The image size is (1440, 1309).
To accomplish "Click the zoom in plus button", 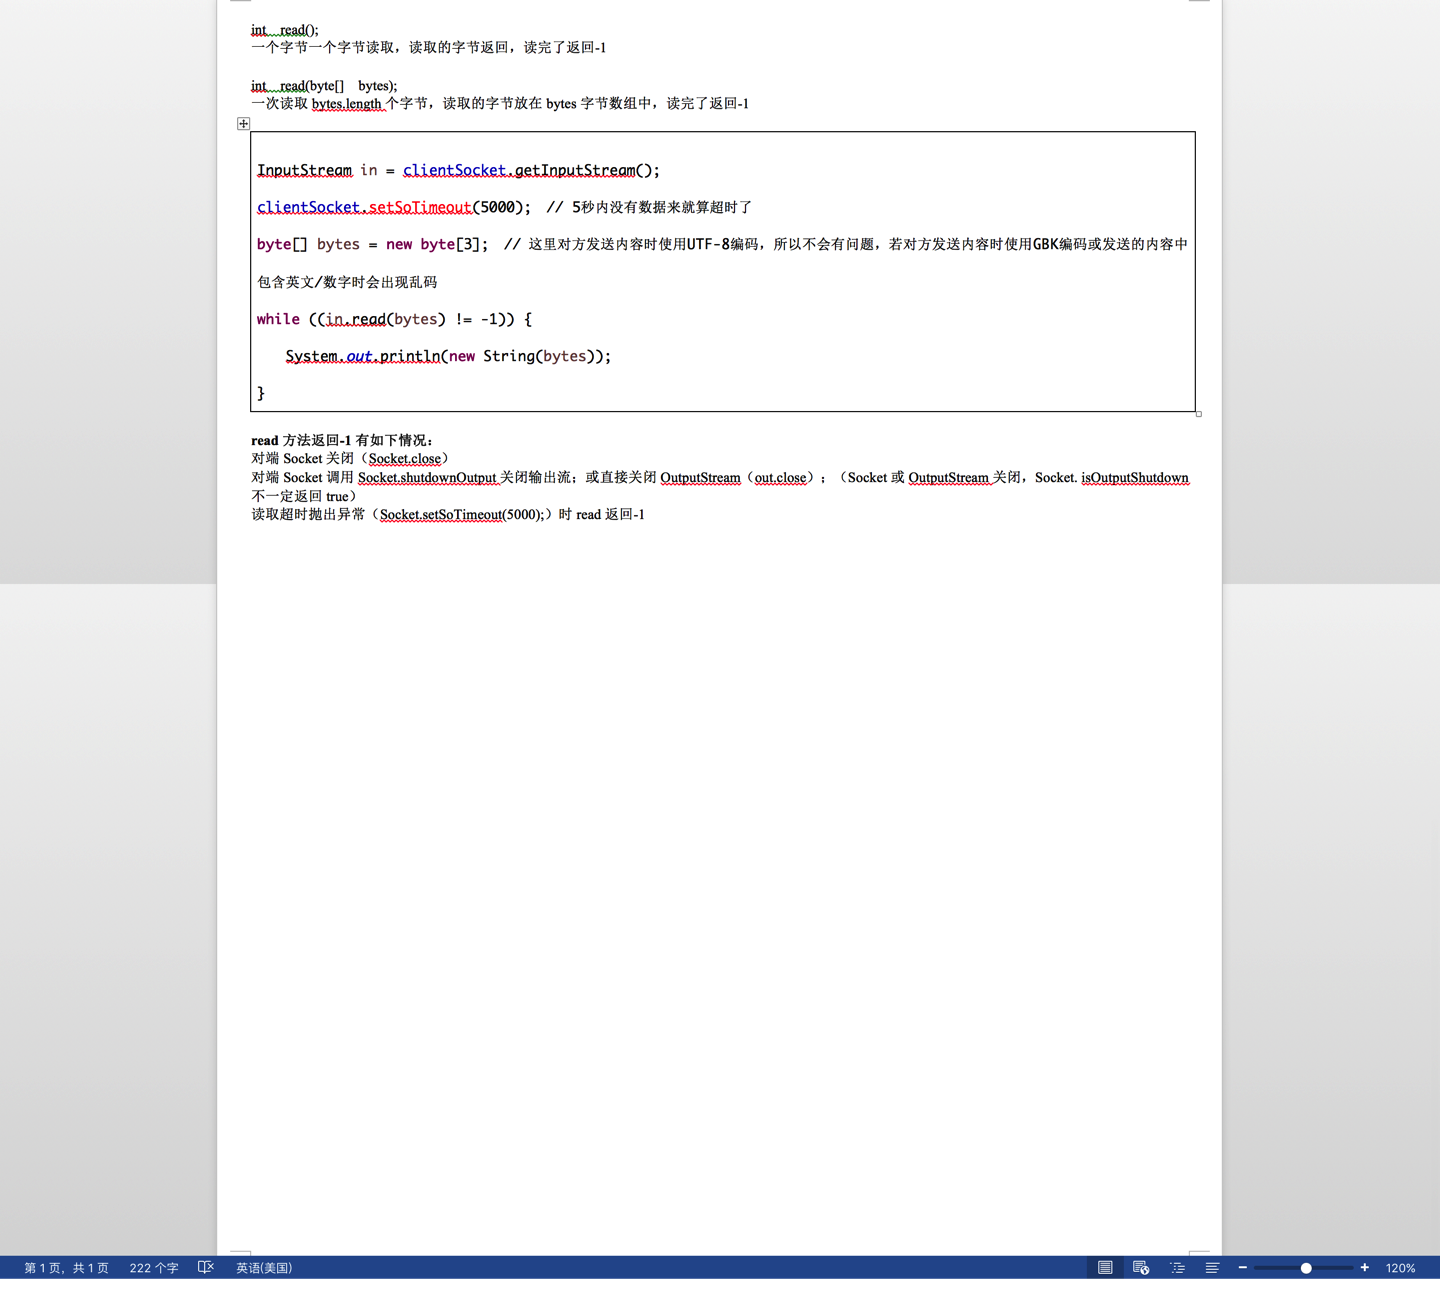I will click(x=1365, y=1267).
